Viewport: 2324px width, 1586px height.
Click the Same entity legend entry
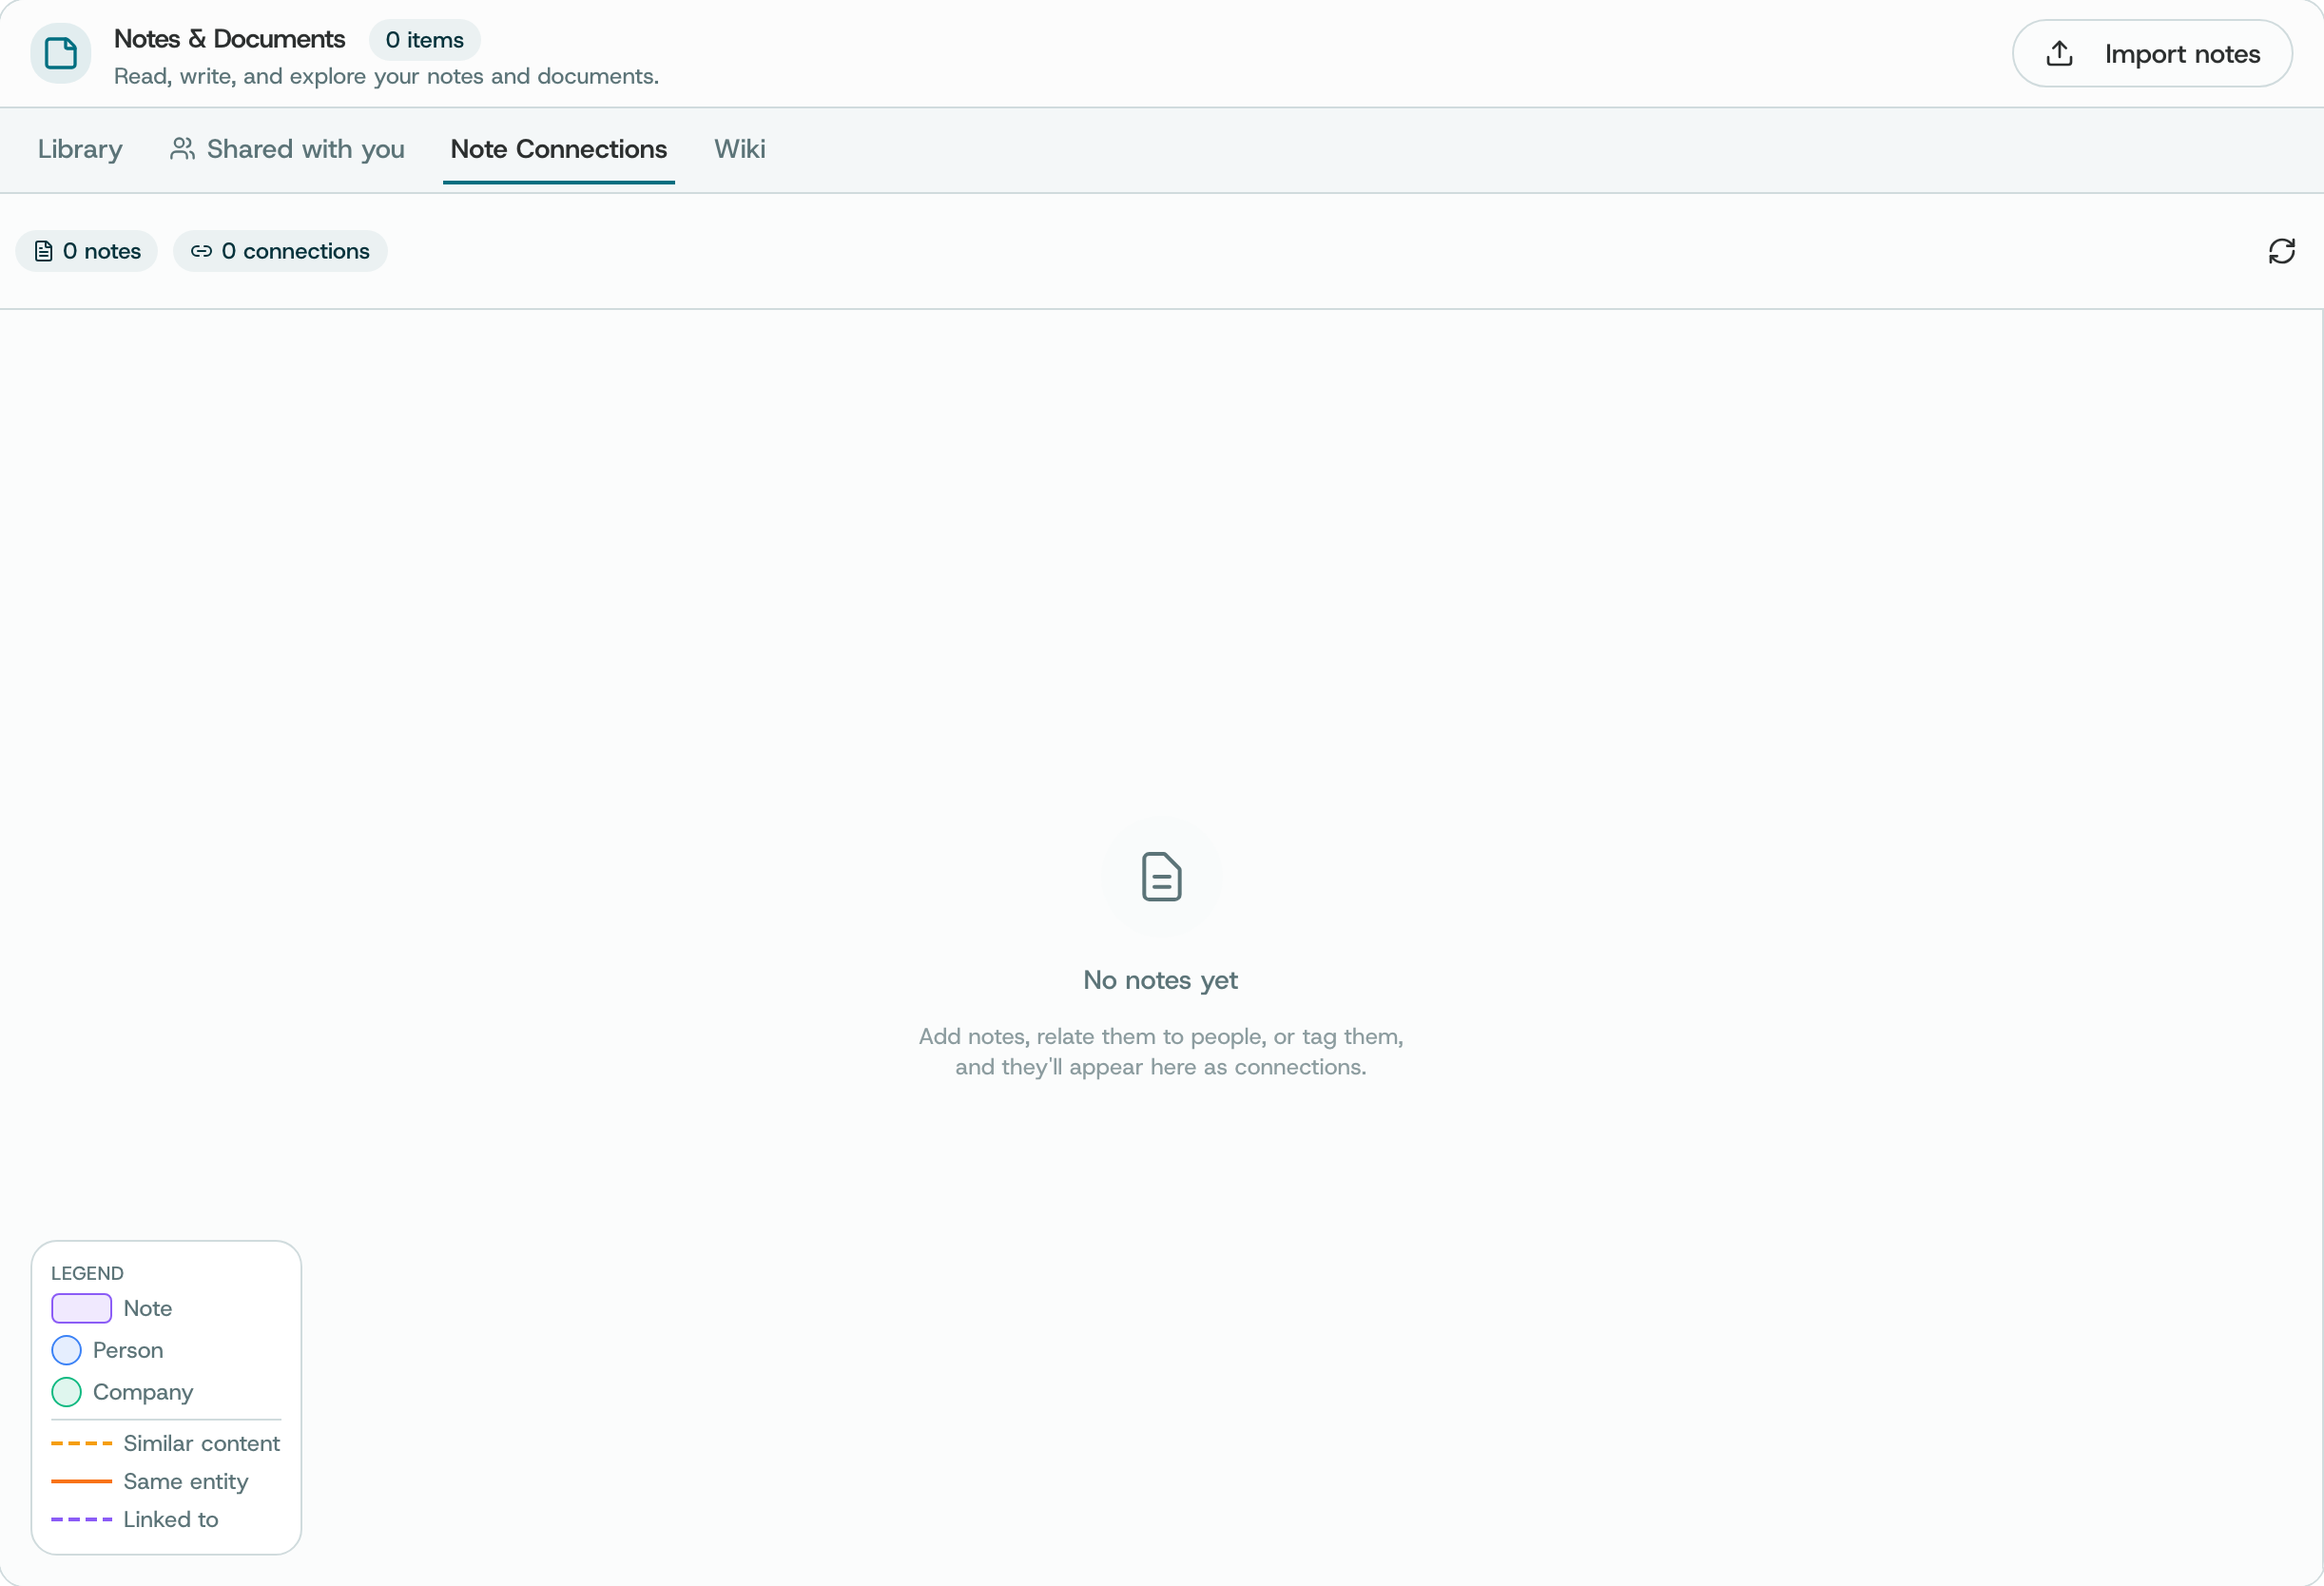150,1481
